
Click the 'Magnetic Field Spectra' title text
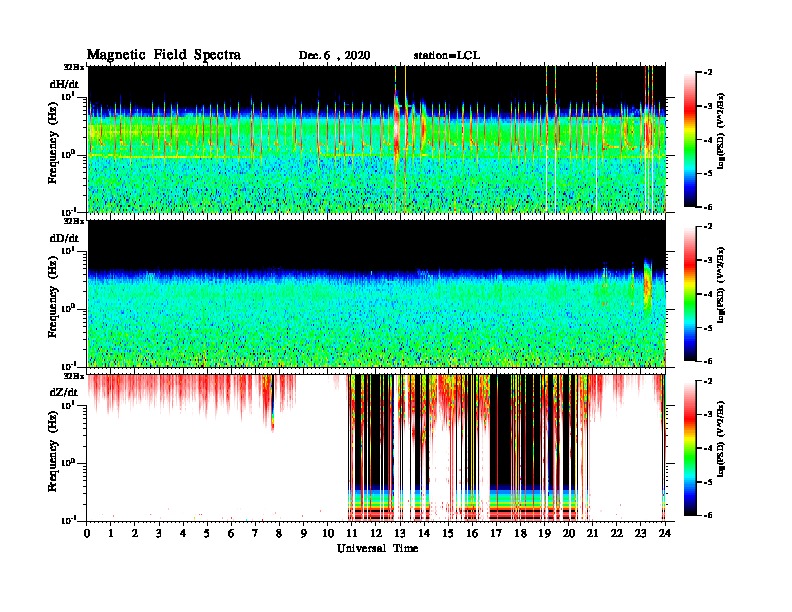(164, 55)
